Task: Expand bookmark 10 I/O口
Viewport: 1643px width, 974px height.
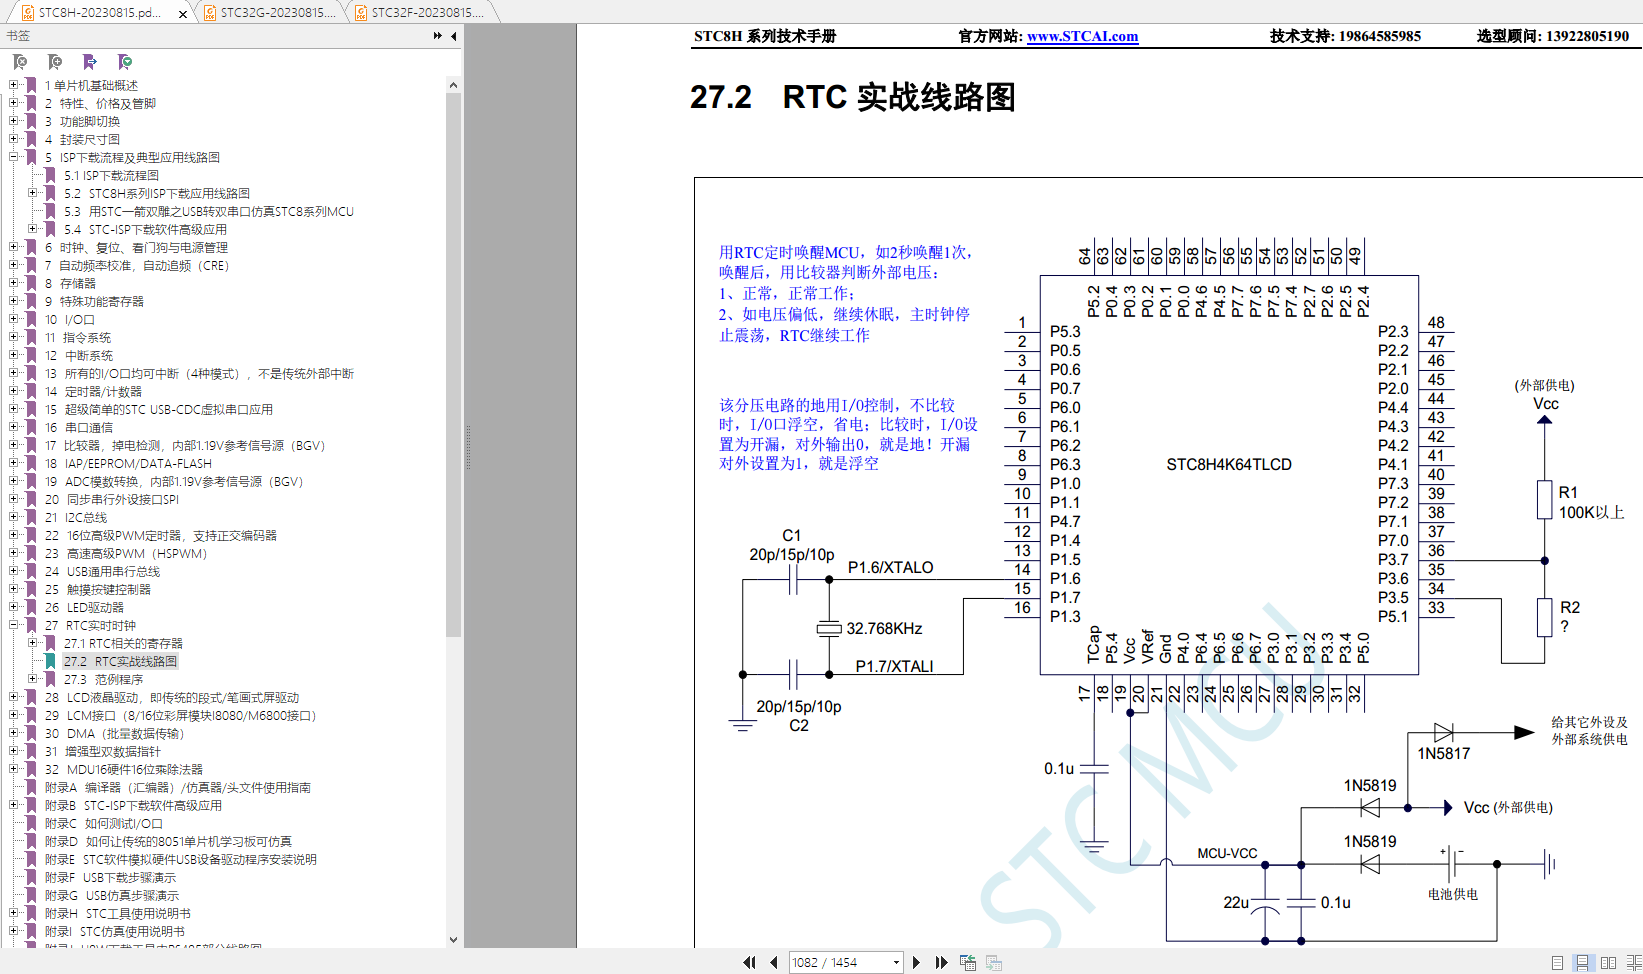Action: click(x=14, y=319)
